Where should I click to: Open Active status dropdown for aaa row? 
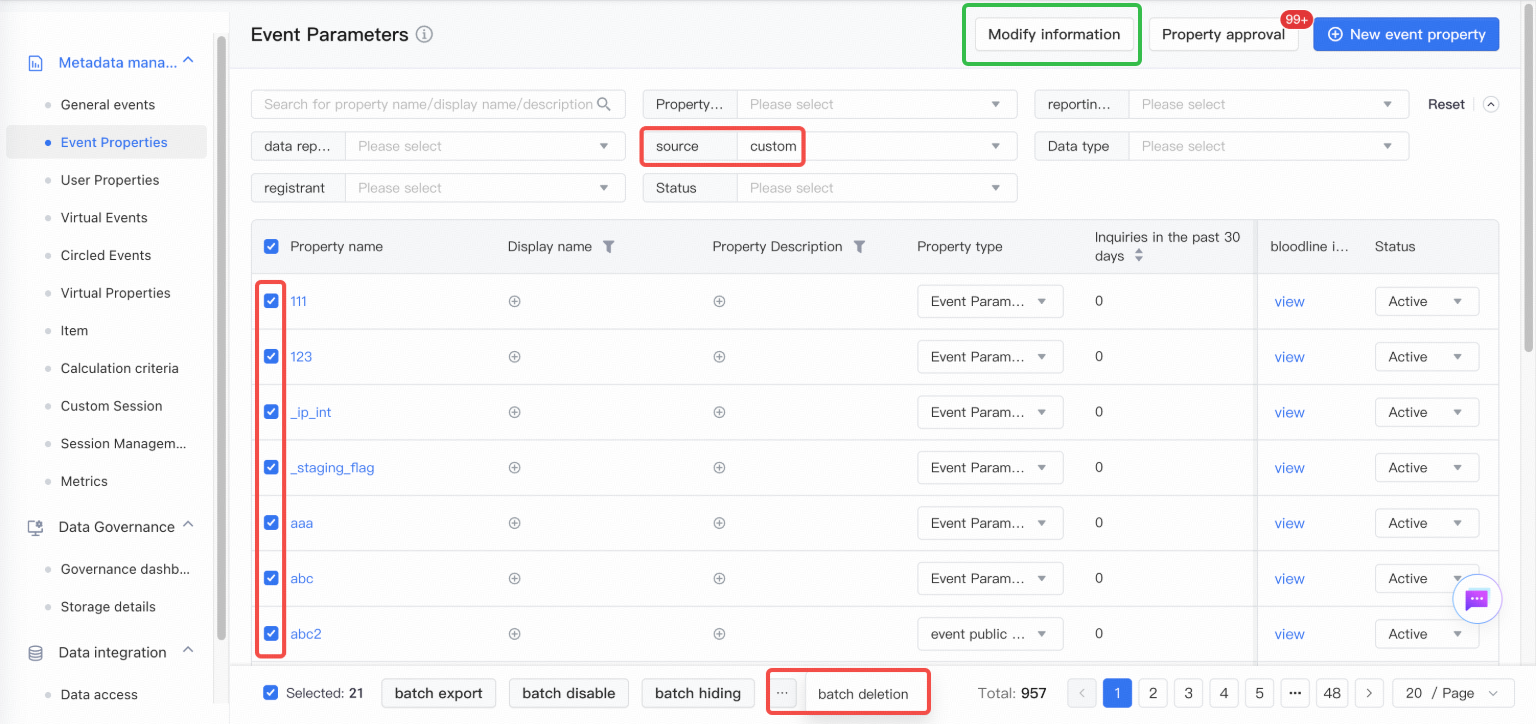point(1427,523)
